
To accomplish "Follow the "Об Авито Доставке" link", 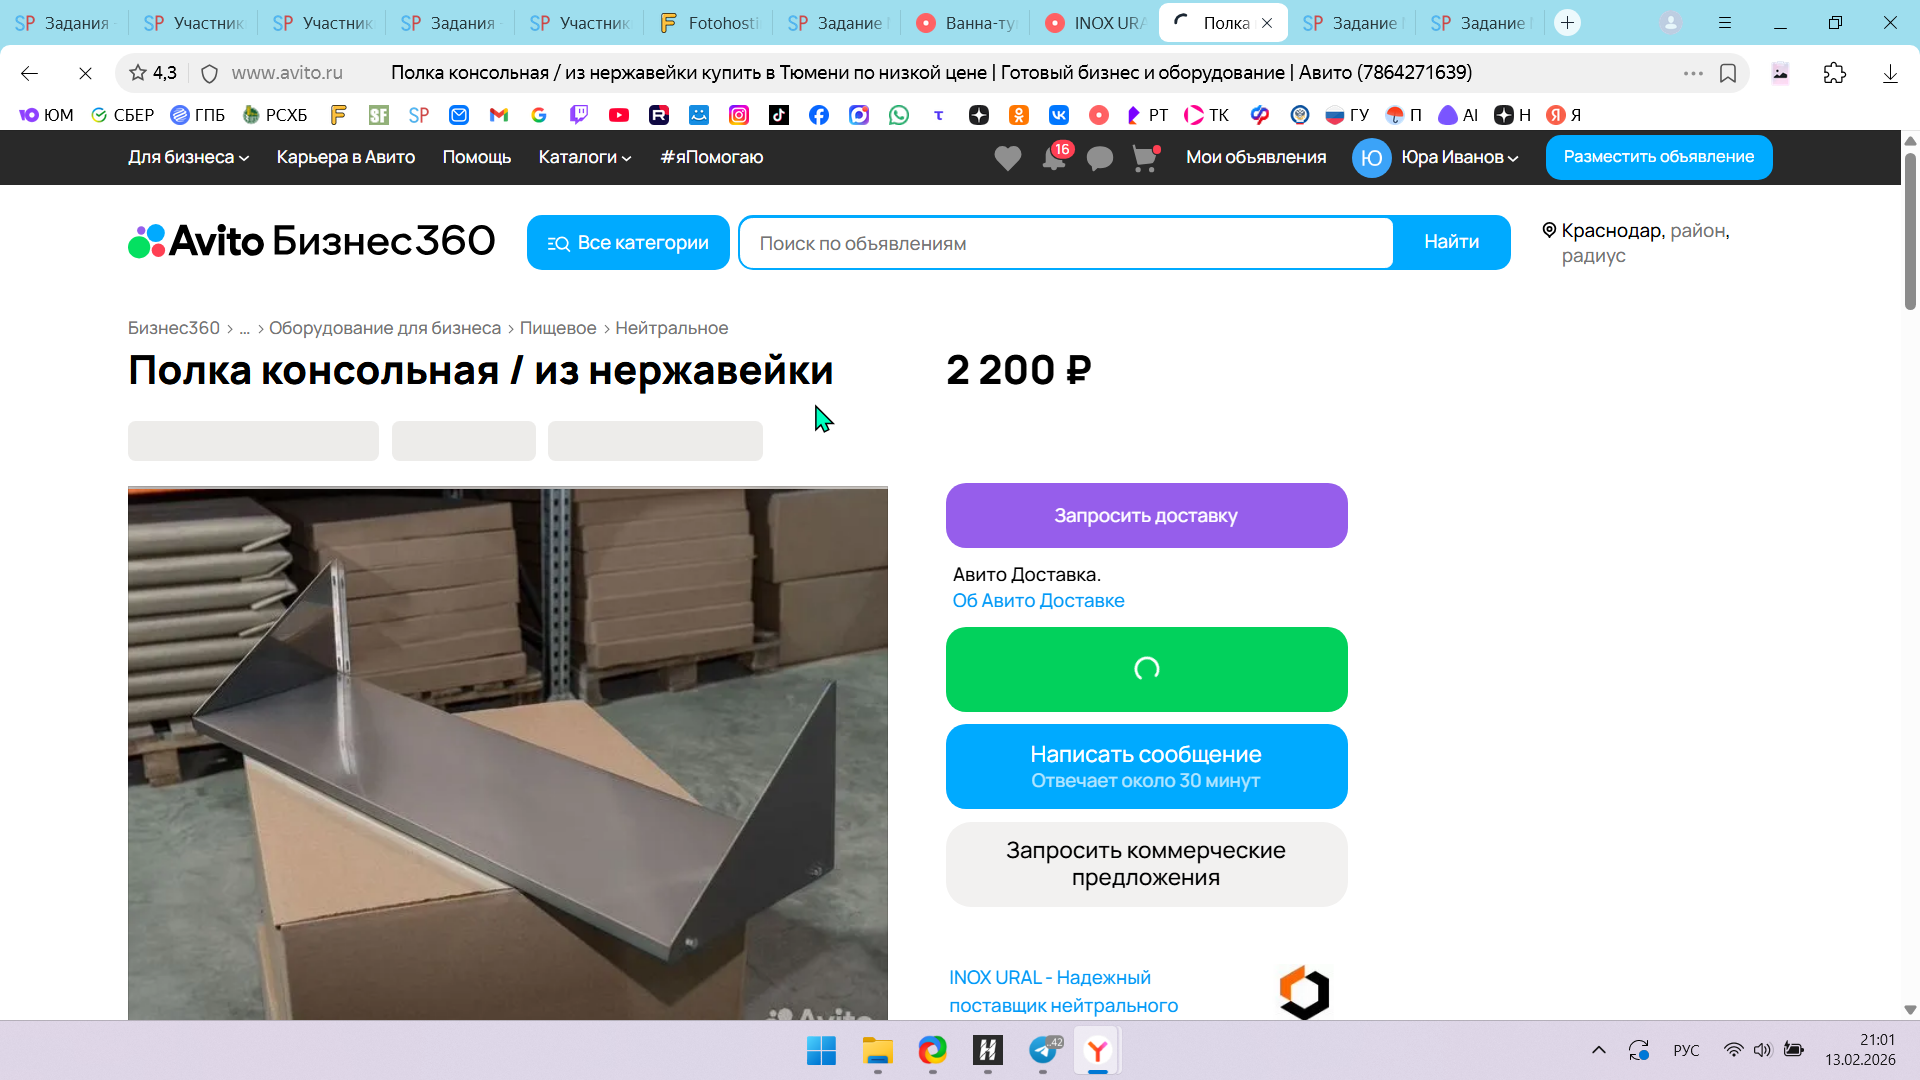I will tap(1038, 601).
